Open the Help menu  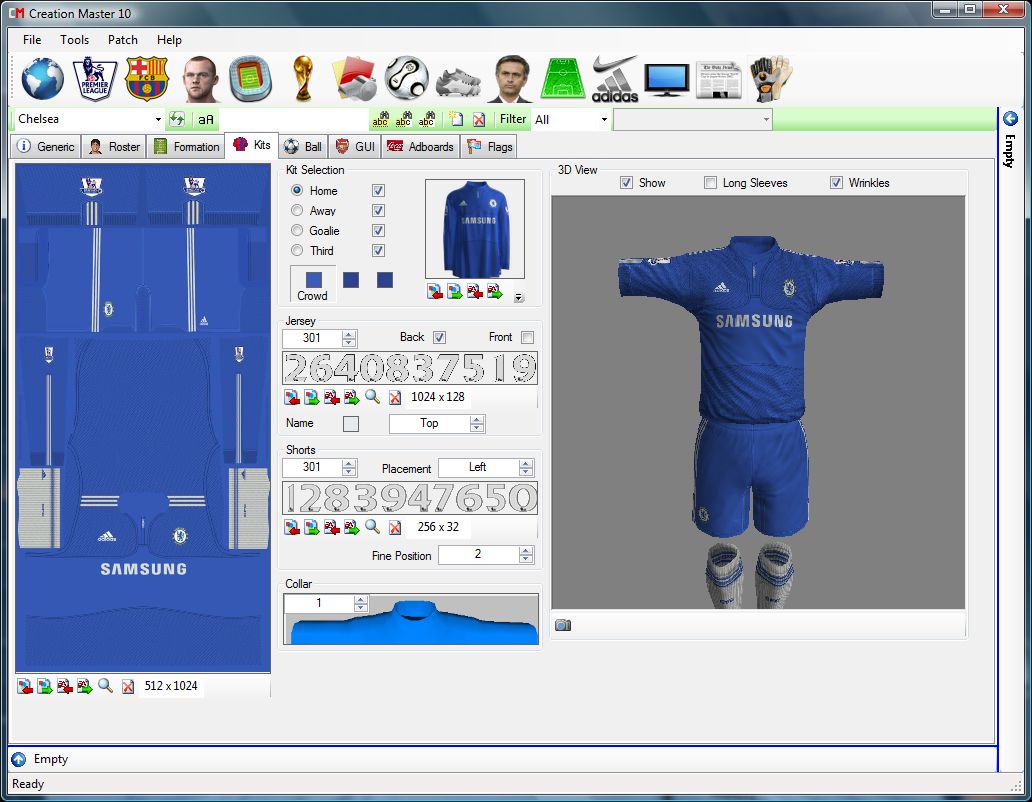(x=169, y=39)
